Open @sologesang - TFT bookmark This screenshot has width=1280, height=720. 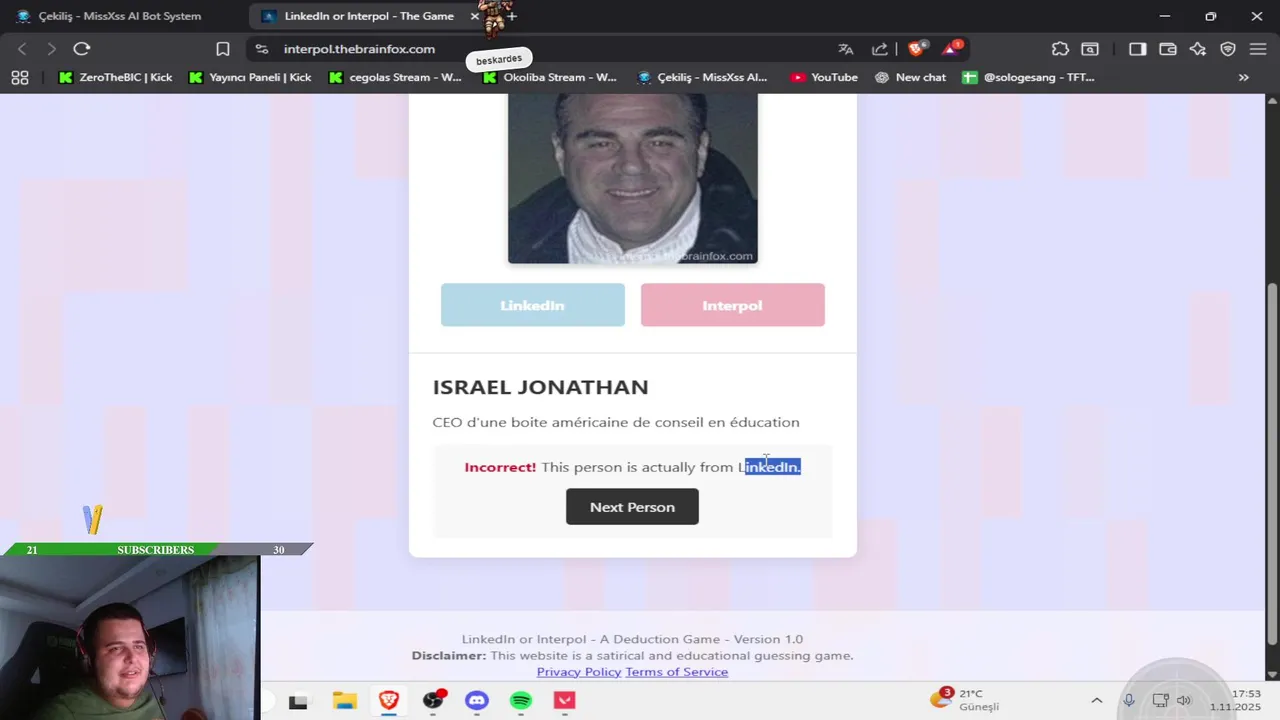pyautogui.click(x=1029, y=77)
